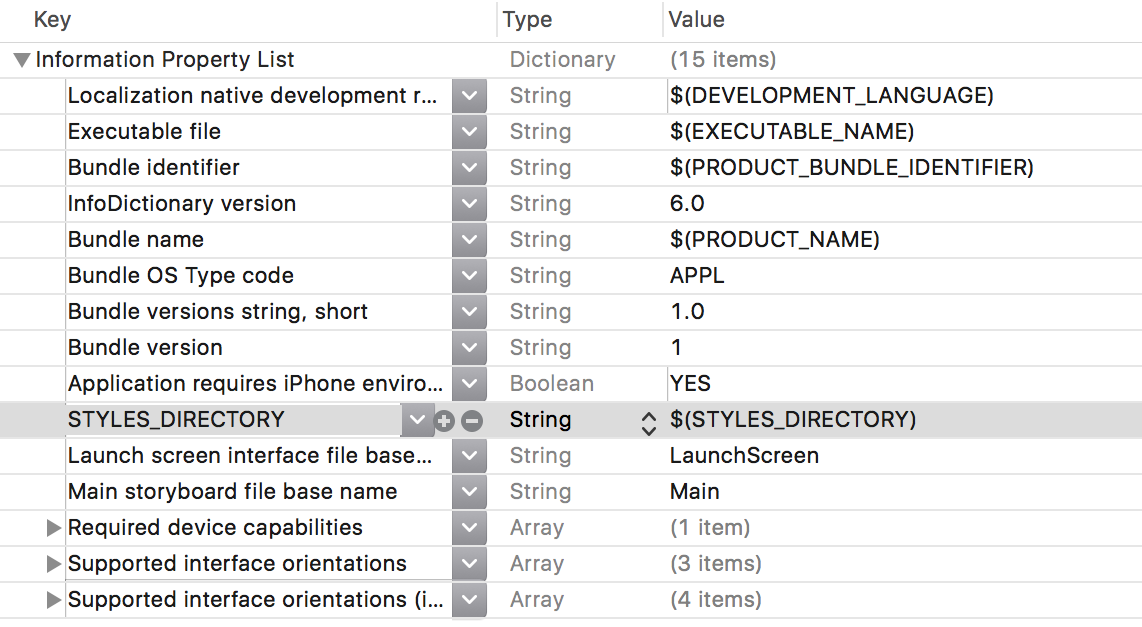1142x627 pixels.
Task: Select the Bundle OS Type code key
Action: [x=180, y=276]
